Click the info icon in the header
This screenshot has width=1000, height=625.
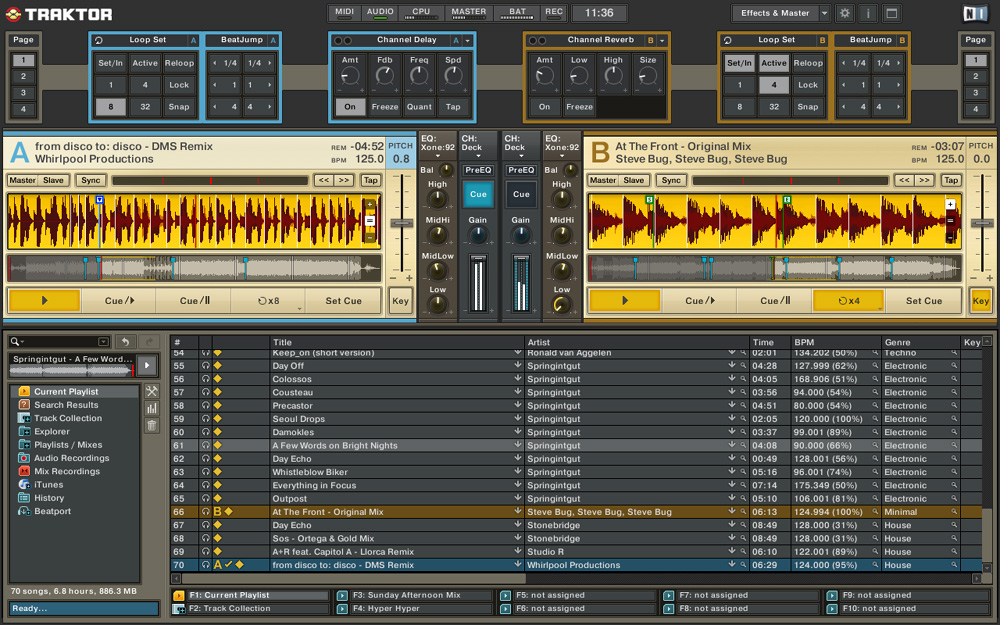pyautogui.click(x=868, y=13)
